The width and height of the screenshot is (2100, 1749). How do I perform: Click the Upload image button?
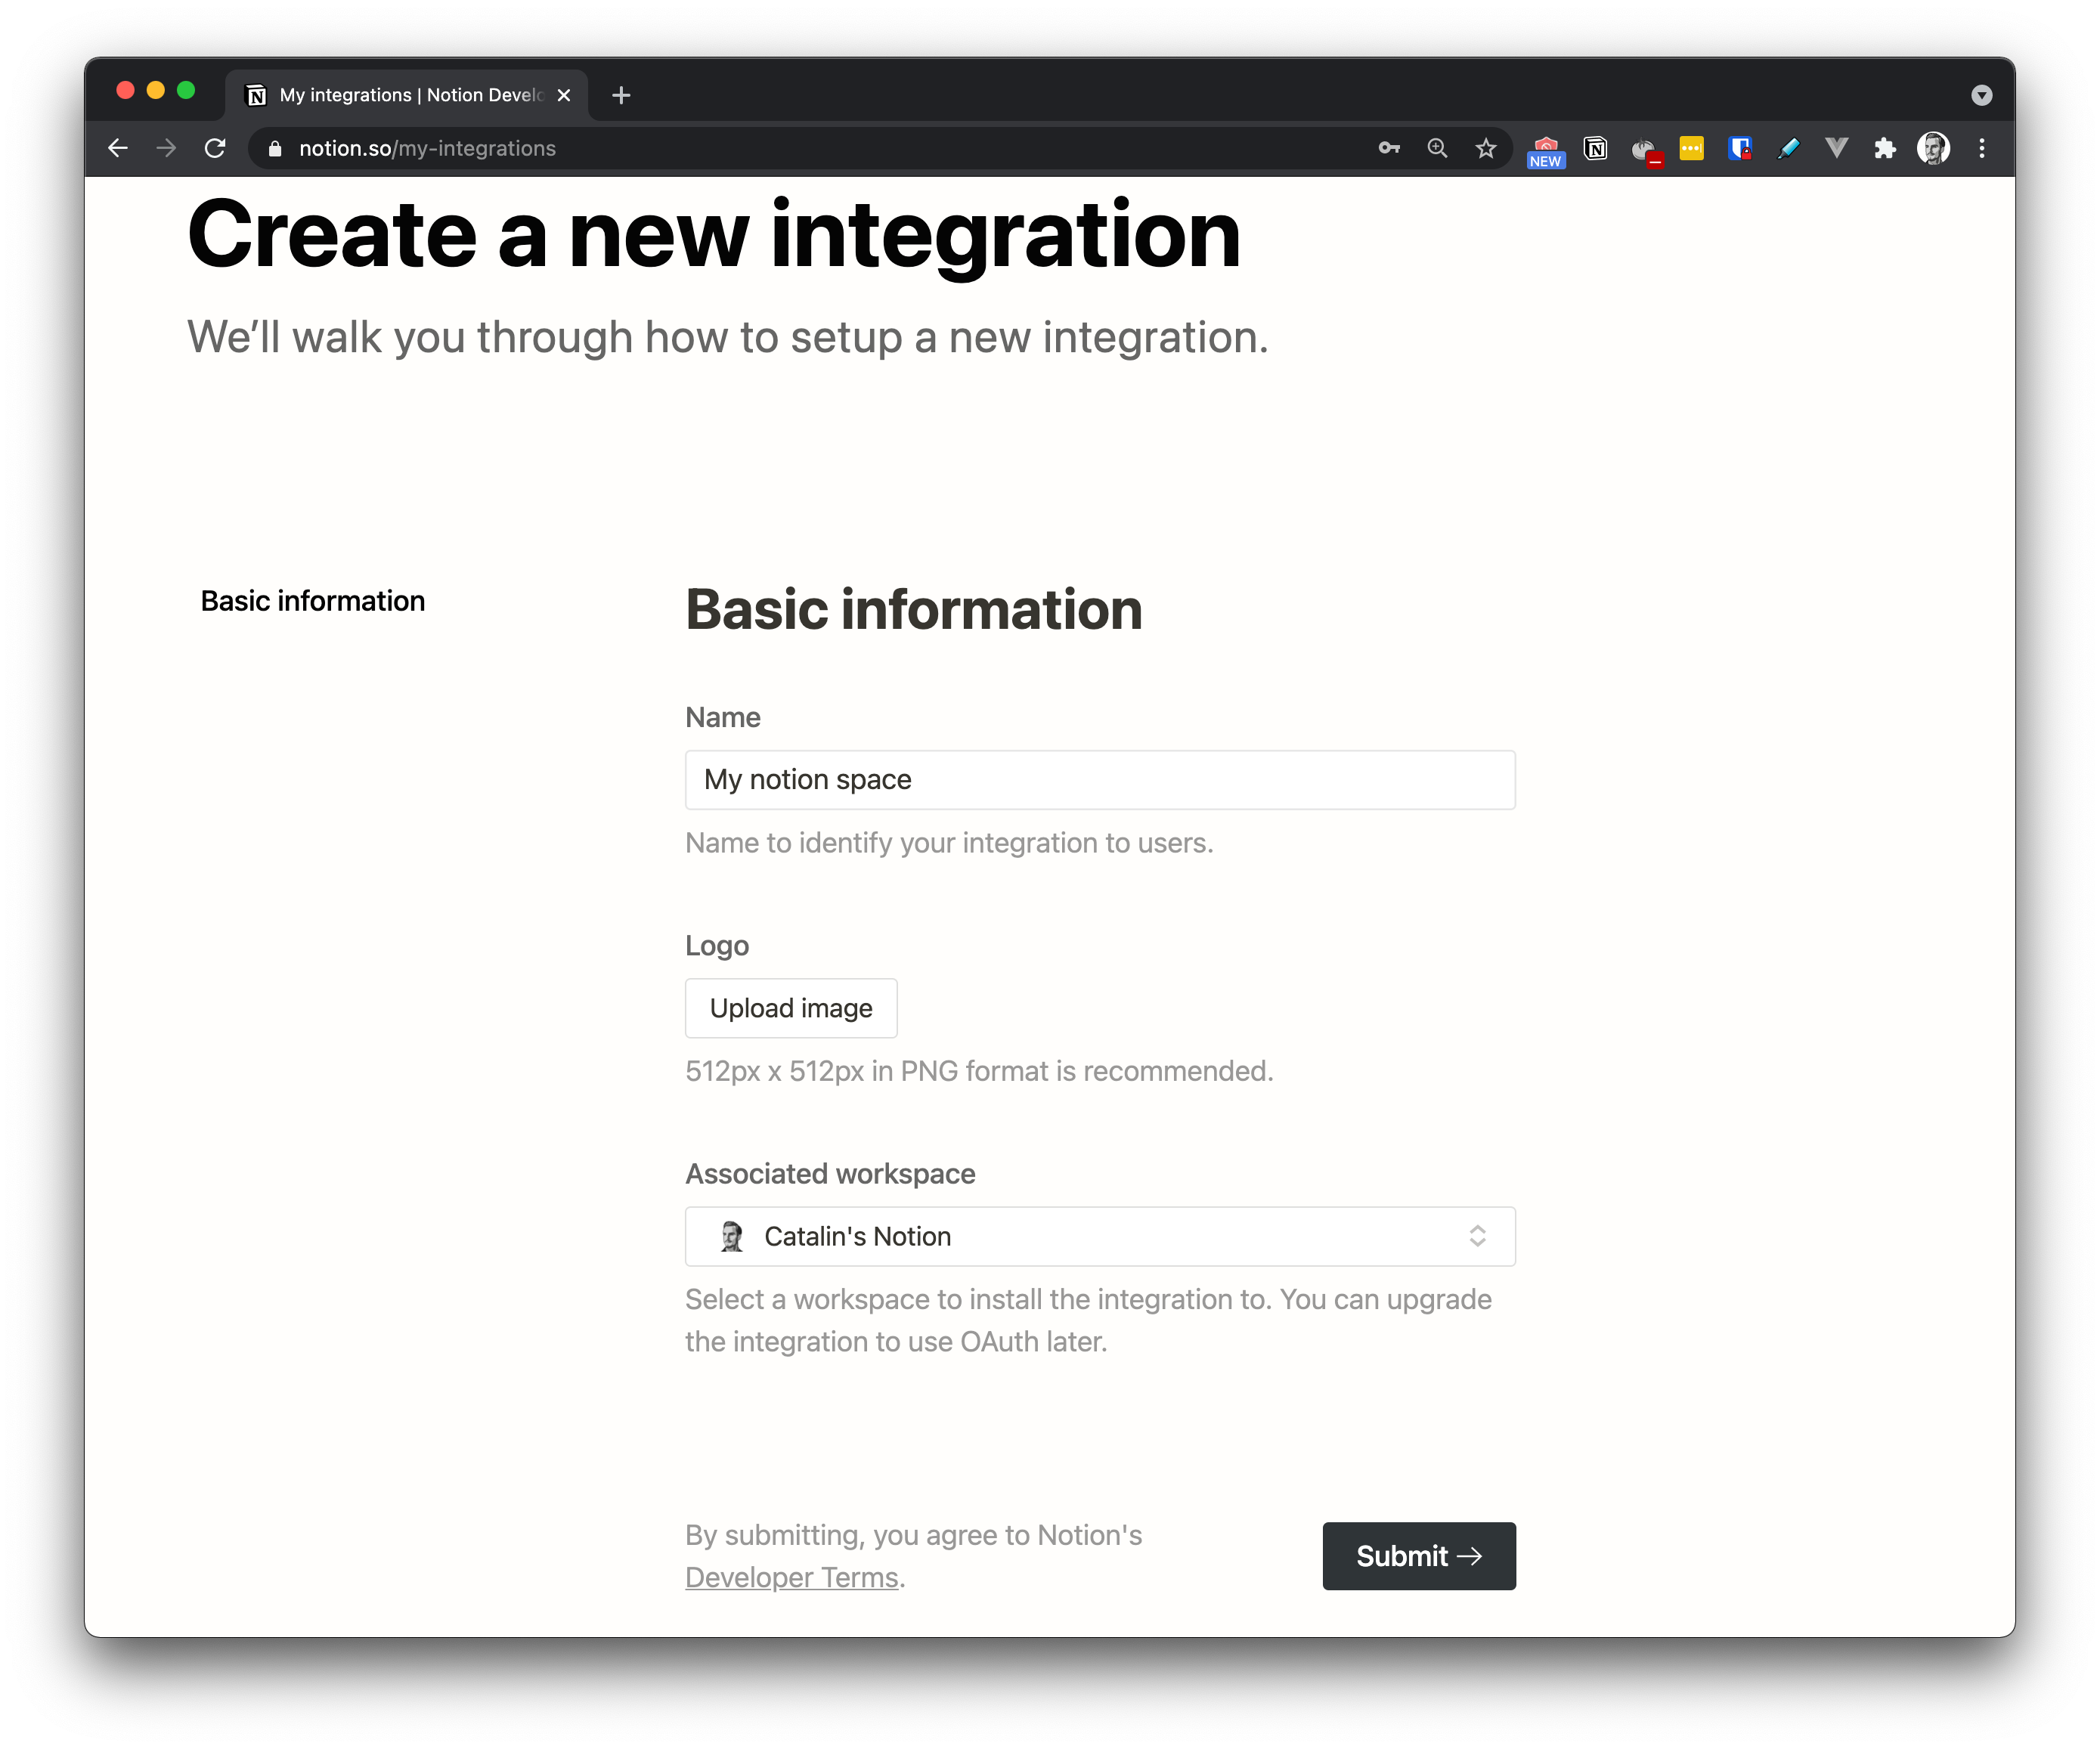(791, 1008)
